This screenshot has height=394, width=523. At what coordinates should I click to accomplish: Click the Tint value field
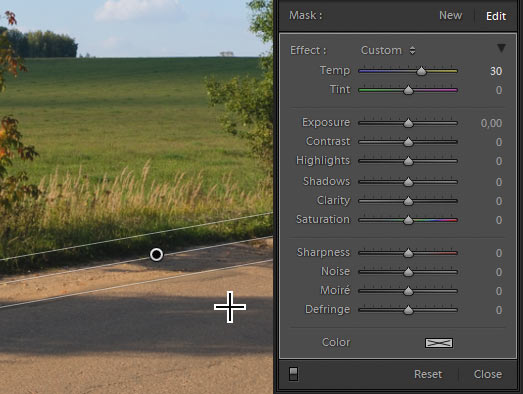[x=499, y=90]
